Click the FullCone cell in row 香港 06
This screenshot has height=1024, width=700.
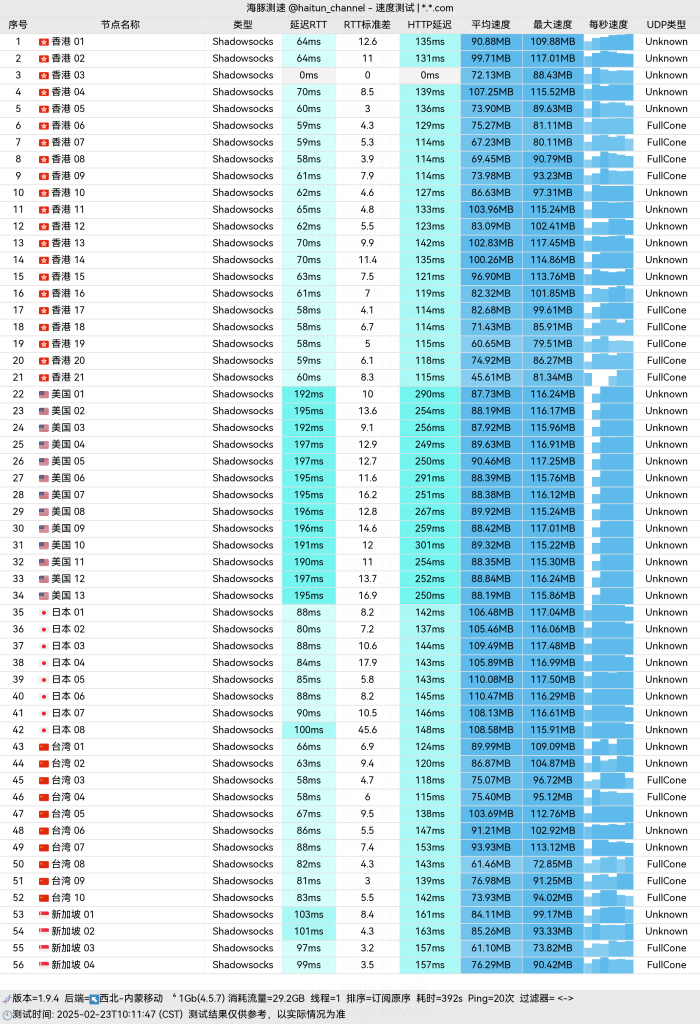[x=667, y=125]
